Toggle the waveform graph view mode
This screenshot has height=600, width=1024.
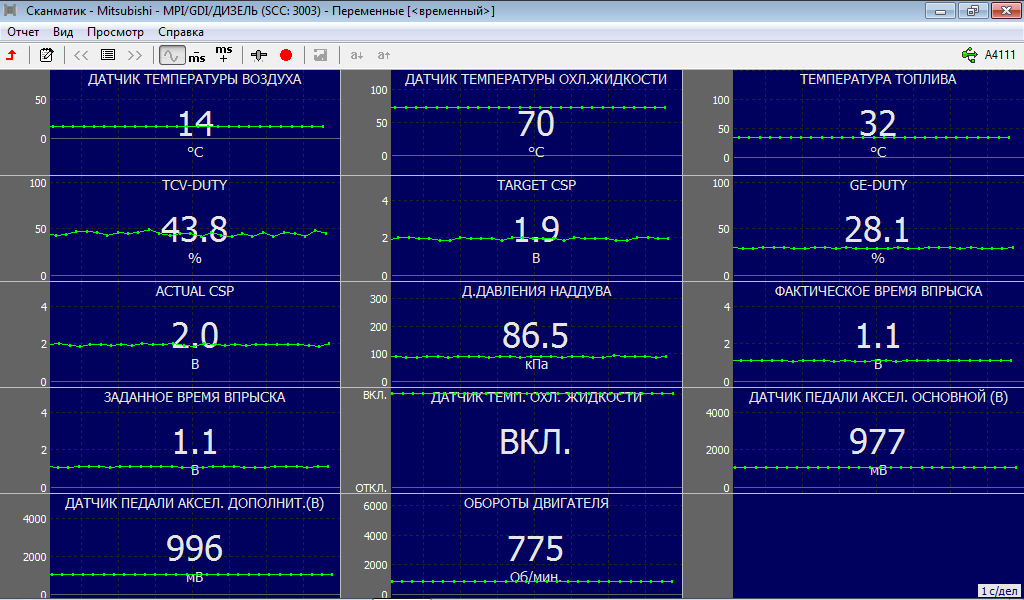coord(172,55)
